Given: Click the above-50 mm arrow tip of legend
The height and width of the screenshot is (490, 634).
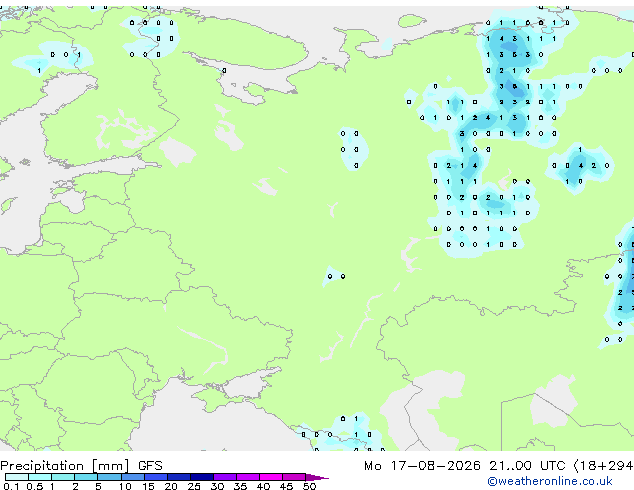Looking at the screenshot, I should [317, 477].
